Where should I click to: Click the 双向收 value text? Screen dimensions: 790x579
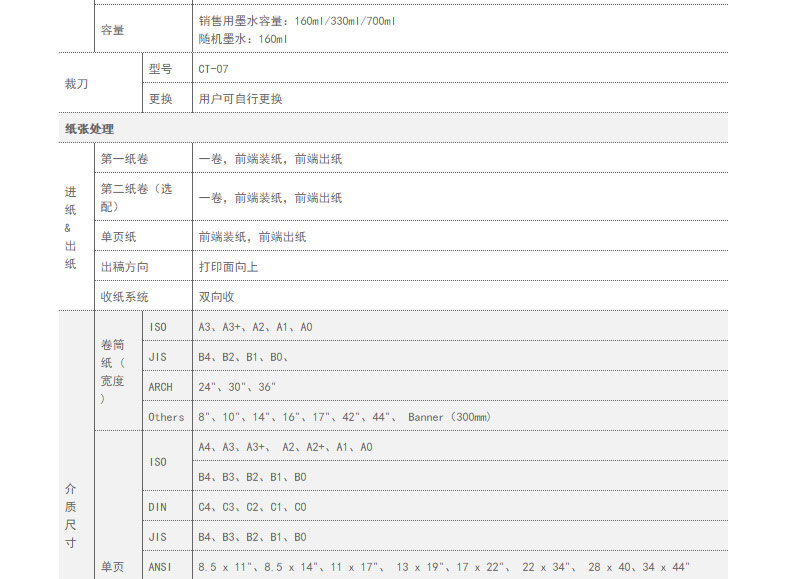[217, 297]
